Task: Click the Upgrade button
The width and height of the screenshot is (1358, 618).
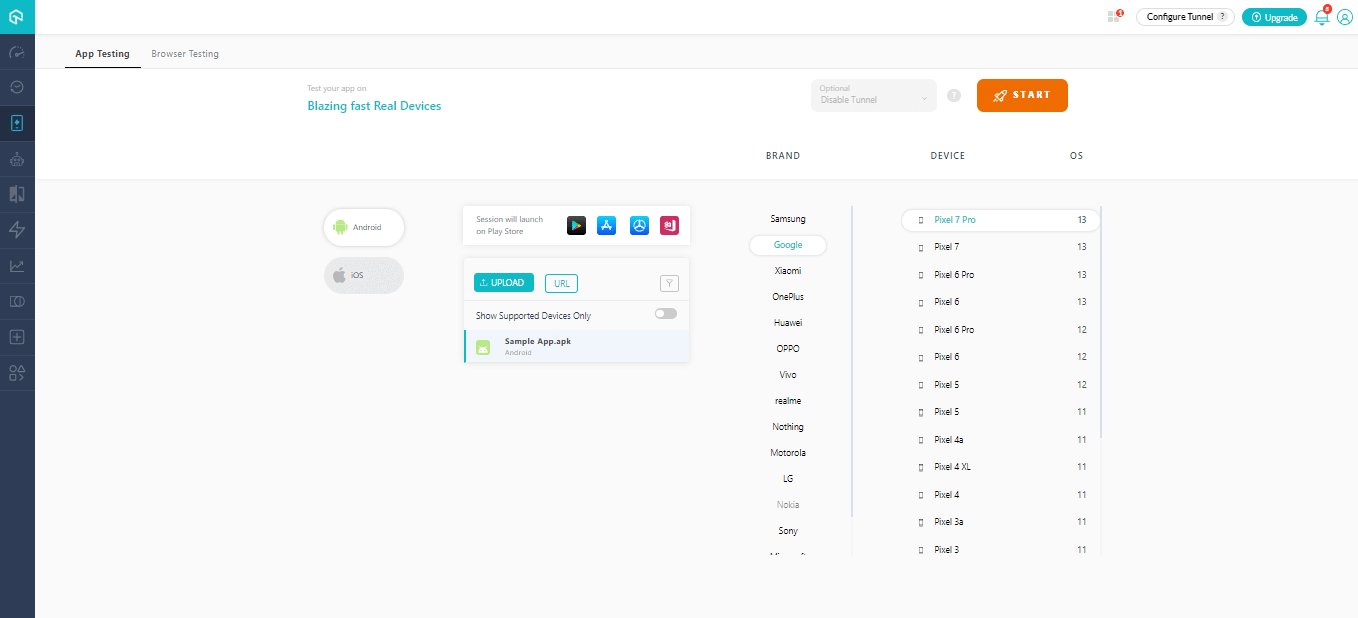Action: (x=1274, y=17)
